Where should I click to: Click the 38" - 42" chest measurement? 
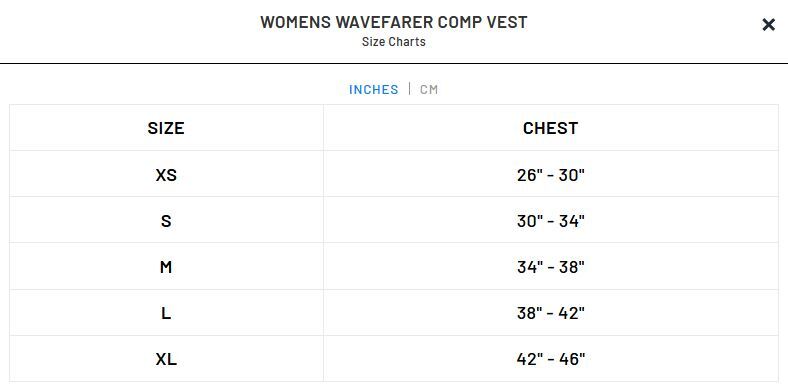tap(550, 313)
